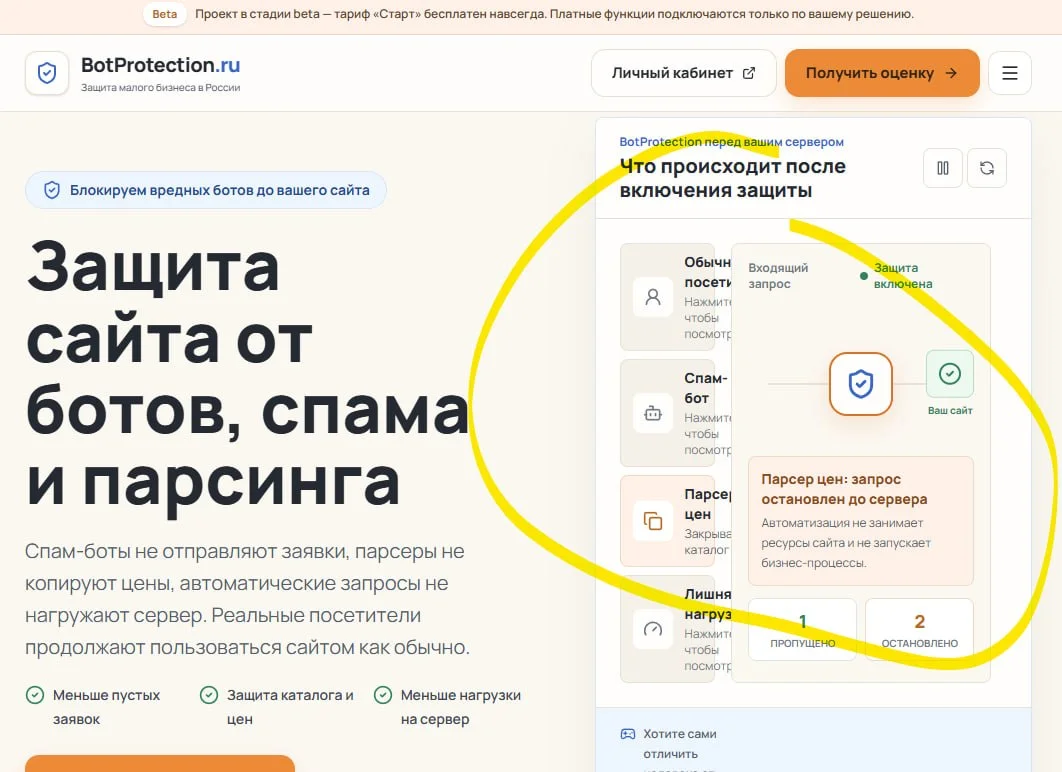
Task: Click the gamepad icon near 'Хотите сами'
Action: click(x=628, y=733)
